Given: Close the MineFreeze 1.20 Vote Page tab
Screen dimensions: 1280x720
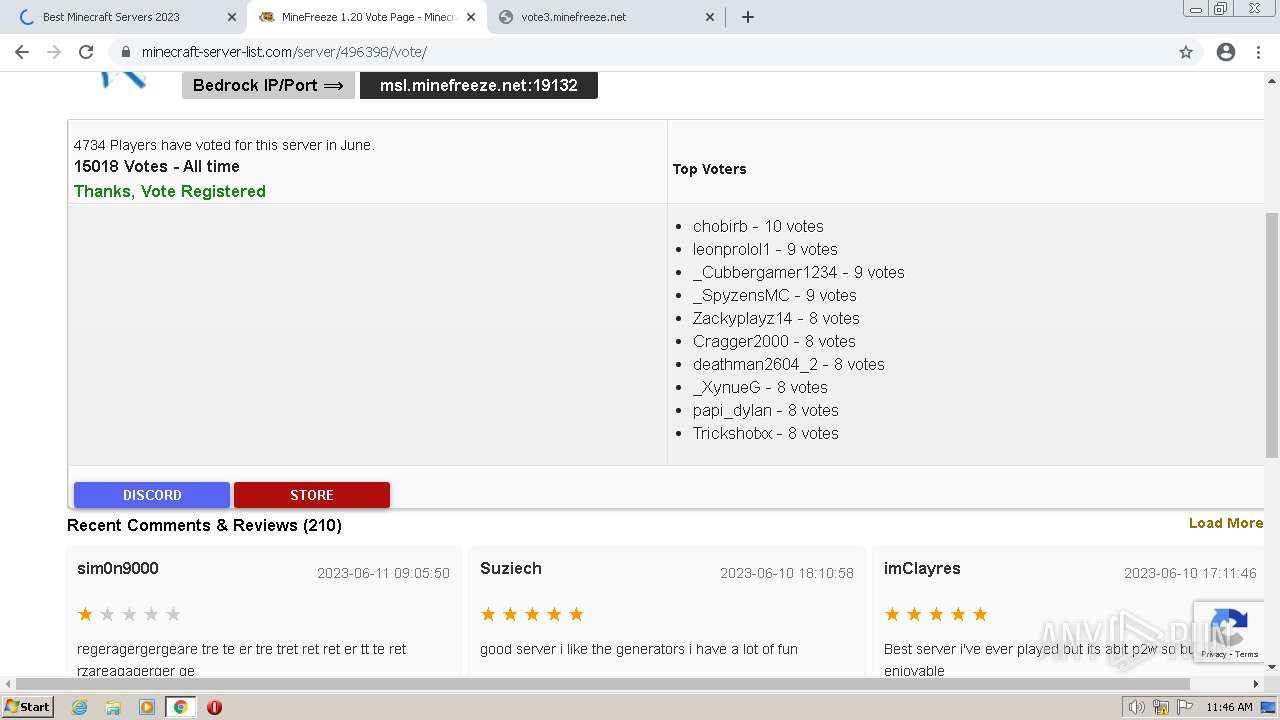Looking at the screenshot, I should click(x=471, y=17).
